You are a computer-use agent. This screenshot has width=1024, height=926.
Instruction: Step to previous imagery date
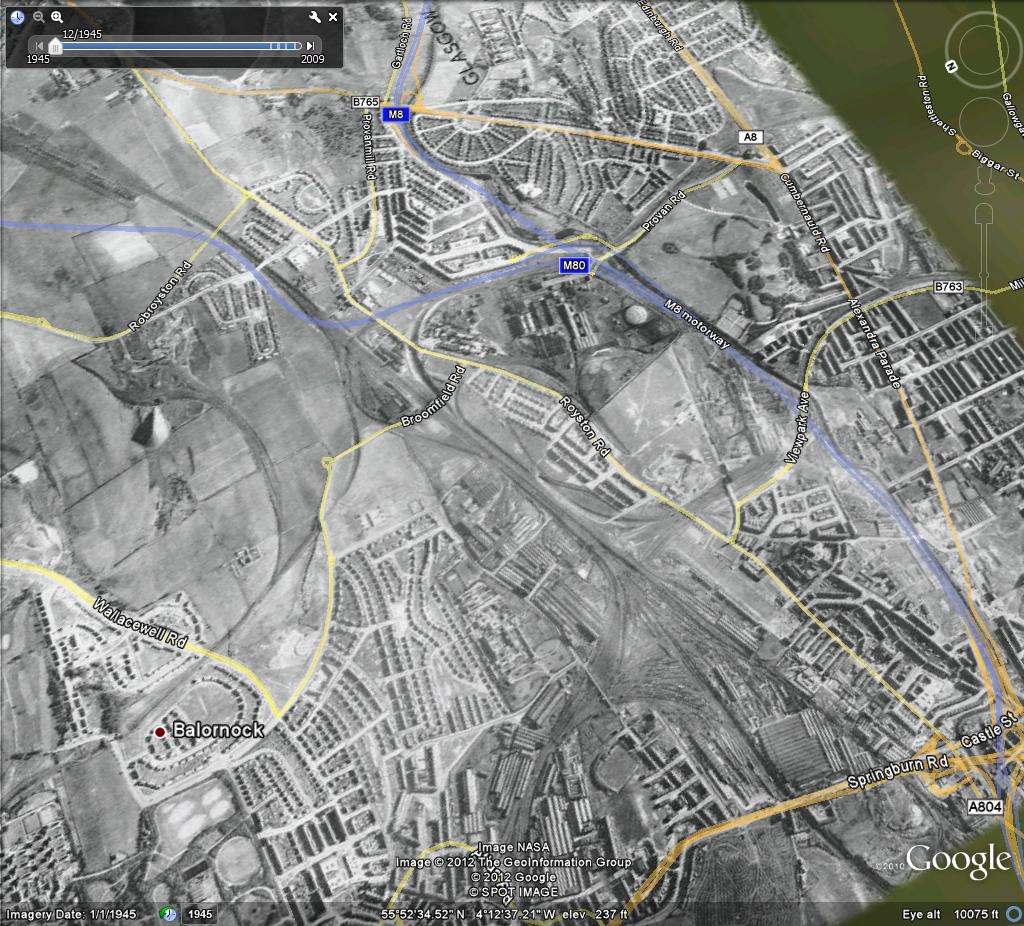(x=39, y=46)
